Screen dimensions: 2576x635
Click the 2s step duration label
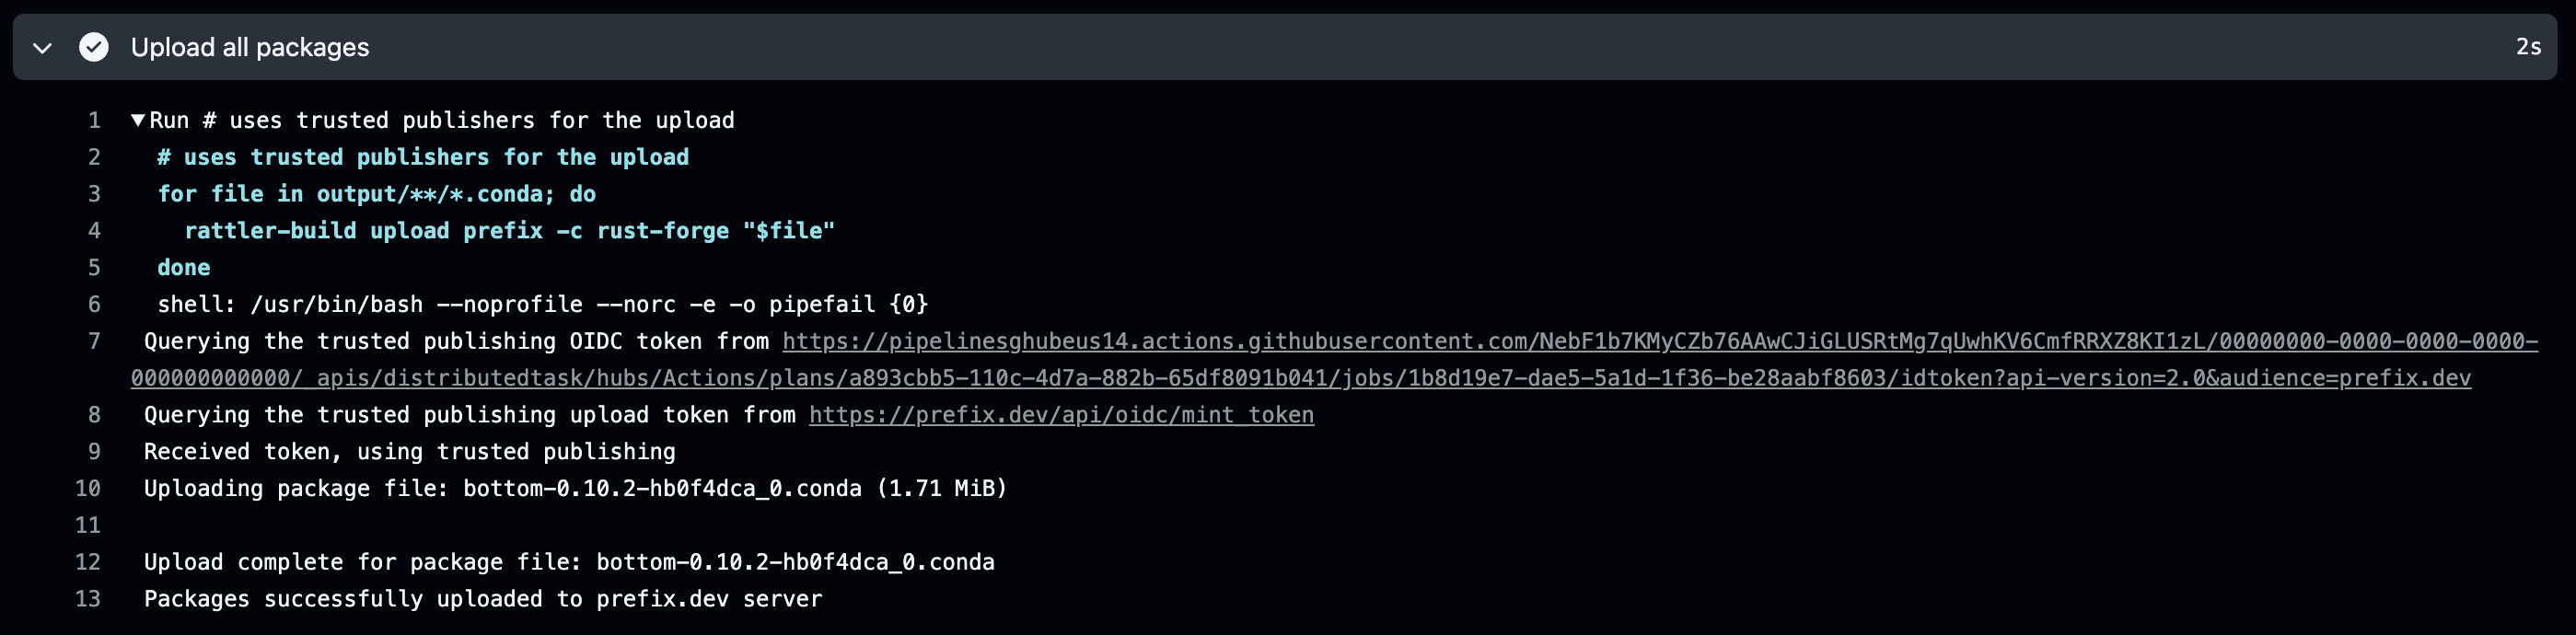click(2528, 48)
